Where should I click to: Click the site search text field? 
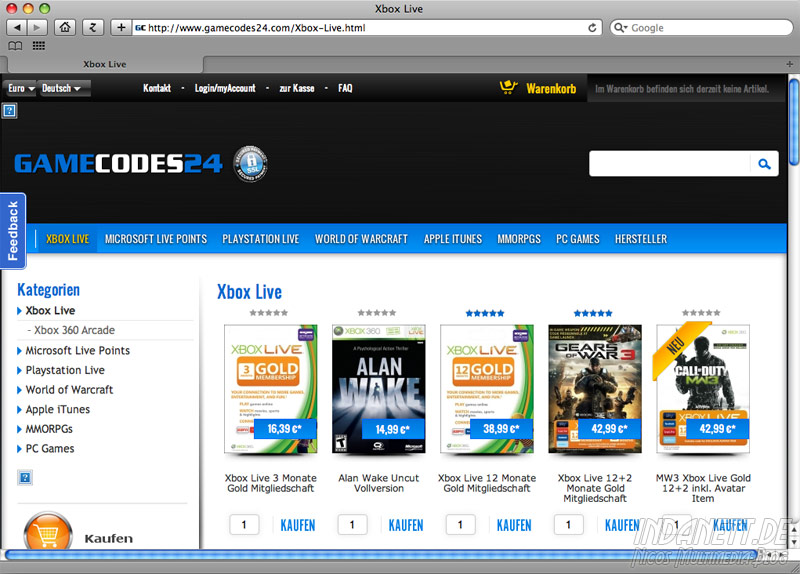669,164
